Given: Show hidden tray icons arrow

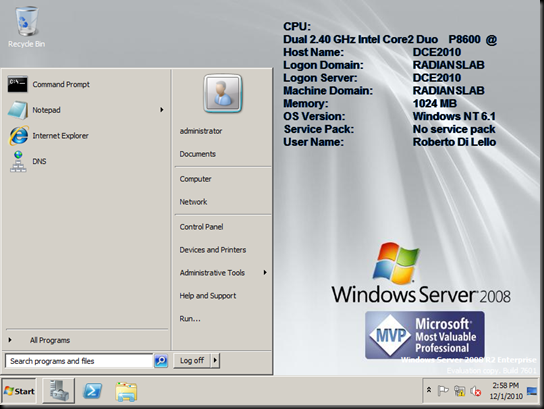Looking at the screenshot, I should tap(429, 390).
